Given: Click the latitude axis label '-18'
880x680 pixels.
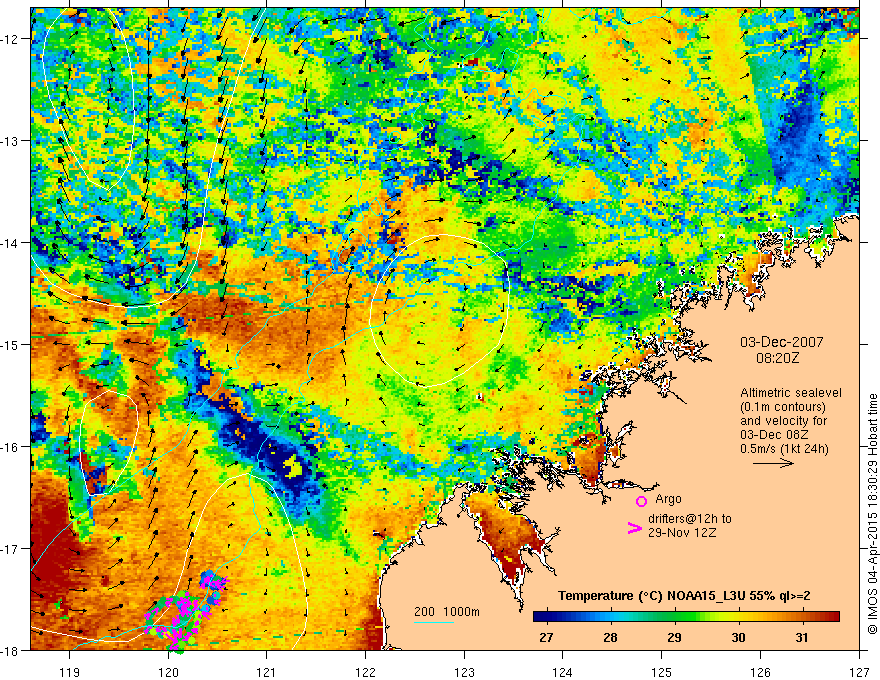Looking at the screenshot, I should [x=11, y=650].
